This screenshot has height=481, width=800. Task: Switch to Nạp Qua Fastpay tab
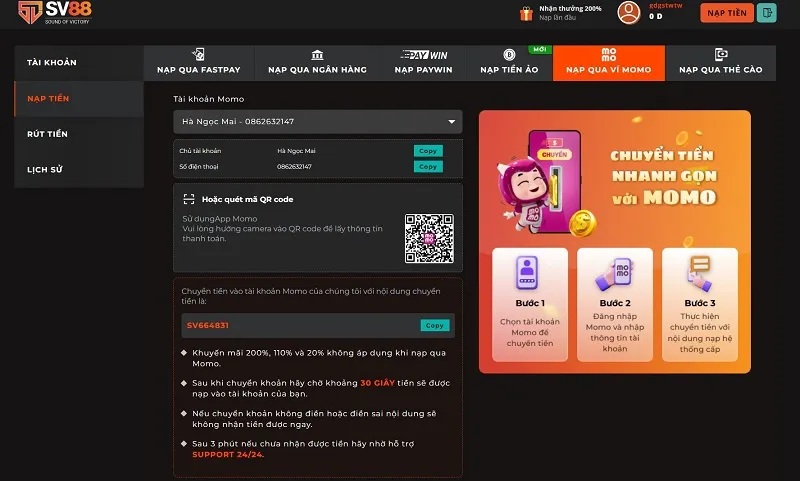[199, 62]
